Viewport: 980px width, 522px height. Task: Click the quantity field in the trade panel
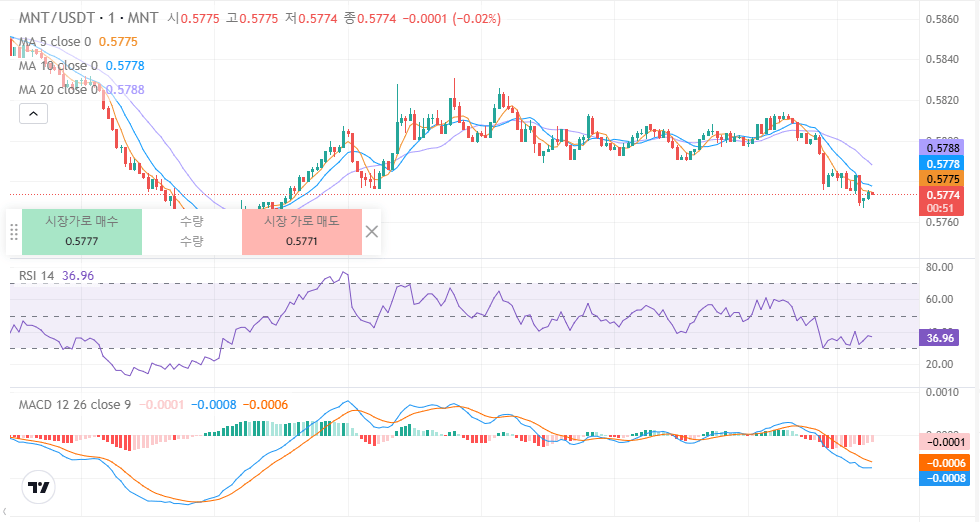pyautogui.click(x=192, y=232)
